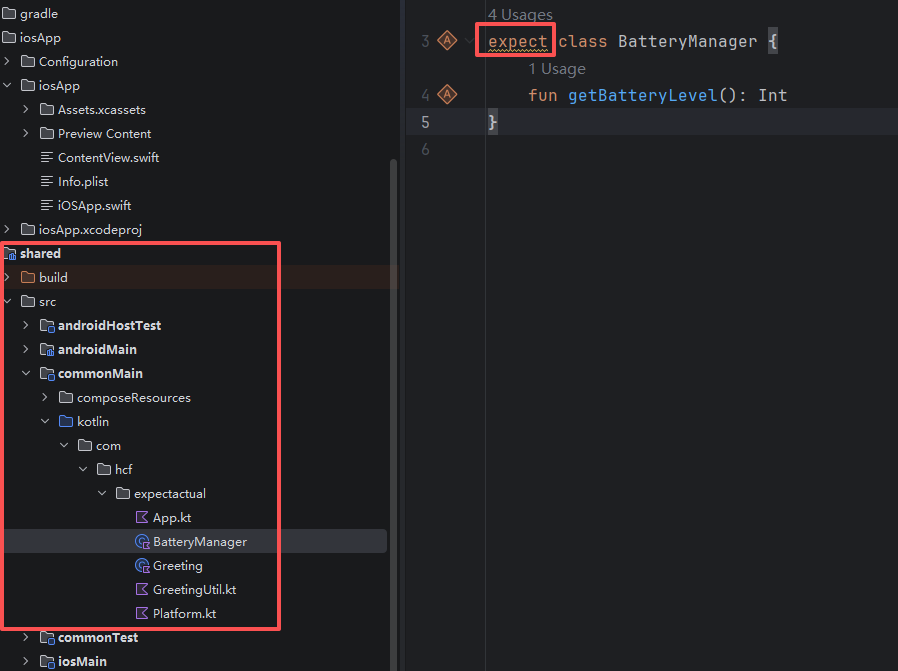This screenshot has width=898, height=671.
Task: Fold the BatteryManager class at line 3
Action: click(470, 41)
